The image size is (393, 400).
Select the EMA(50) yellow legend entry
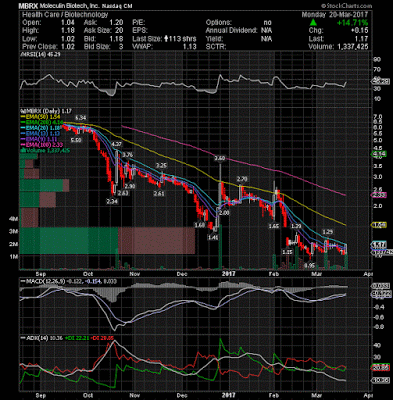tap(39, 117)
